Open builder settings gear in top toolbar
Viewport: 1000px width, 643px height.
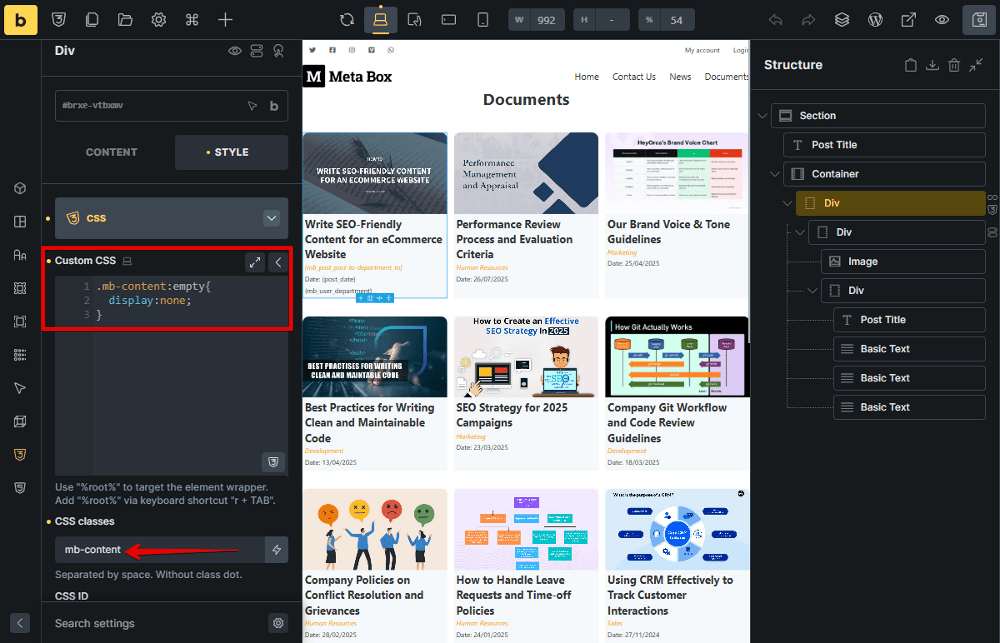[158, 19]
